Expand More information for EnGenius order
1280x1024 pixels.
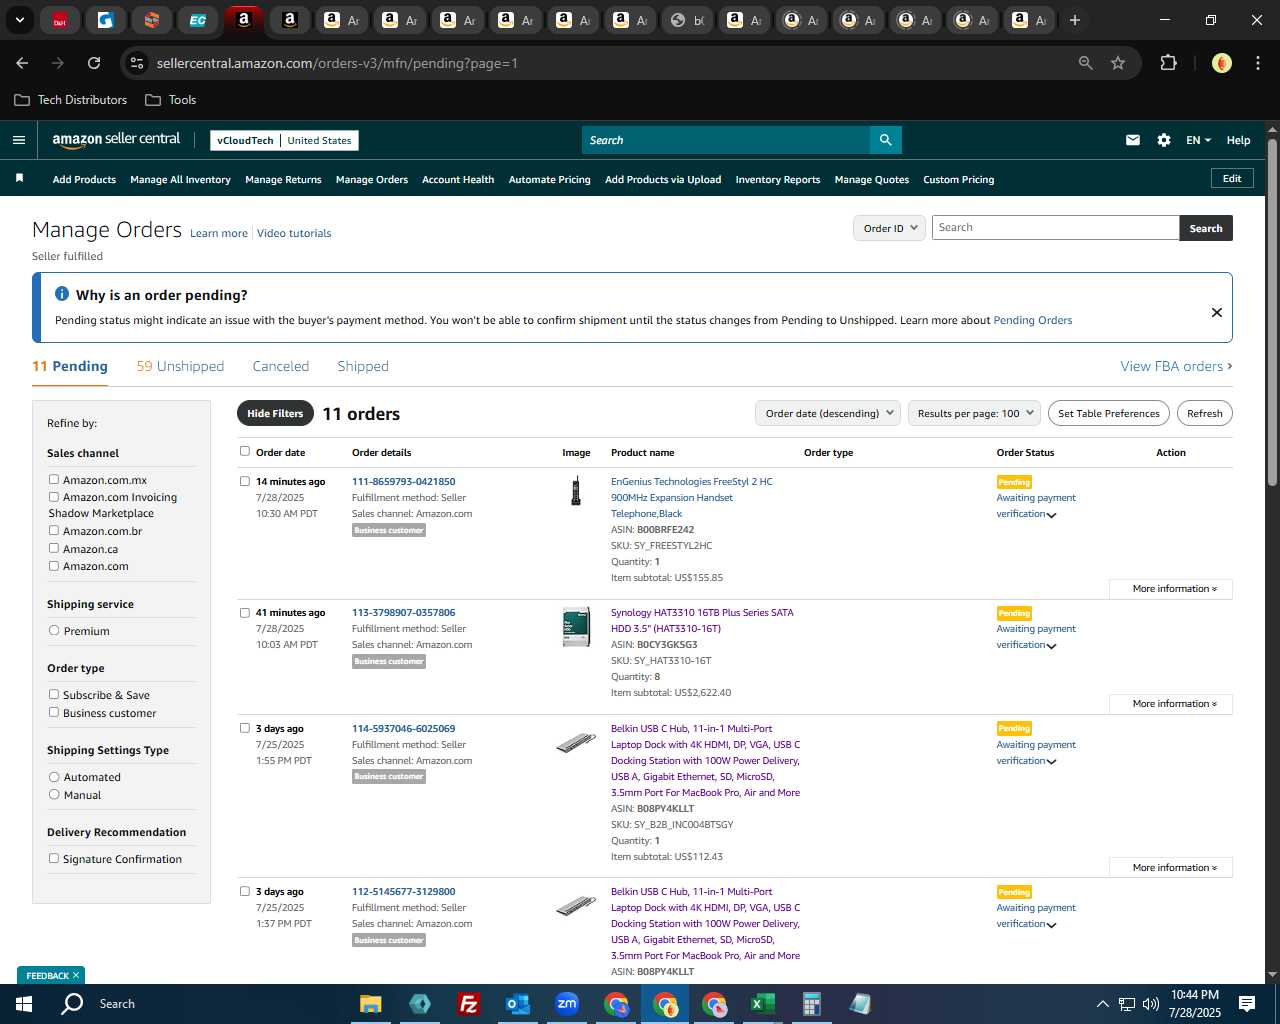pyautogui.click(x=1171, y=589)
